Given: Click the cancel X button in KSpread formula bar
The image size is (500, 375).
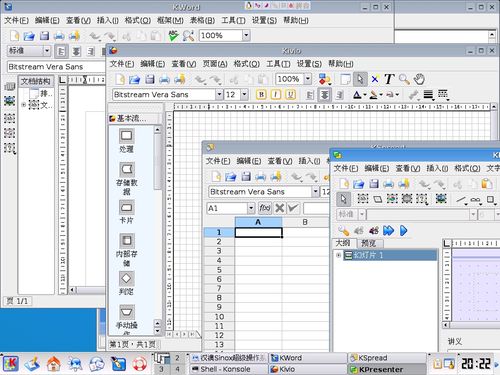Looking at the screenshot, I should click(280, 208).
